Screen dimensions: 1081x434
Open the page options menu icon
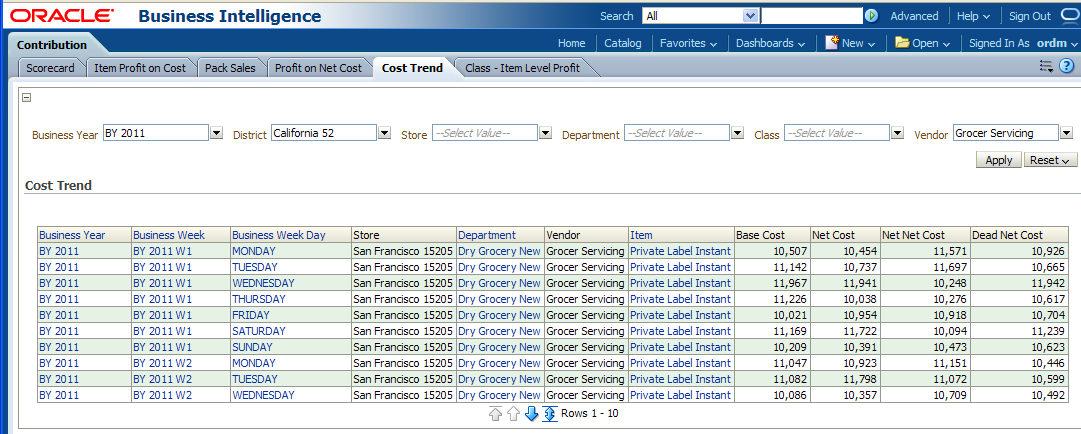pos(1046,67)
